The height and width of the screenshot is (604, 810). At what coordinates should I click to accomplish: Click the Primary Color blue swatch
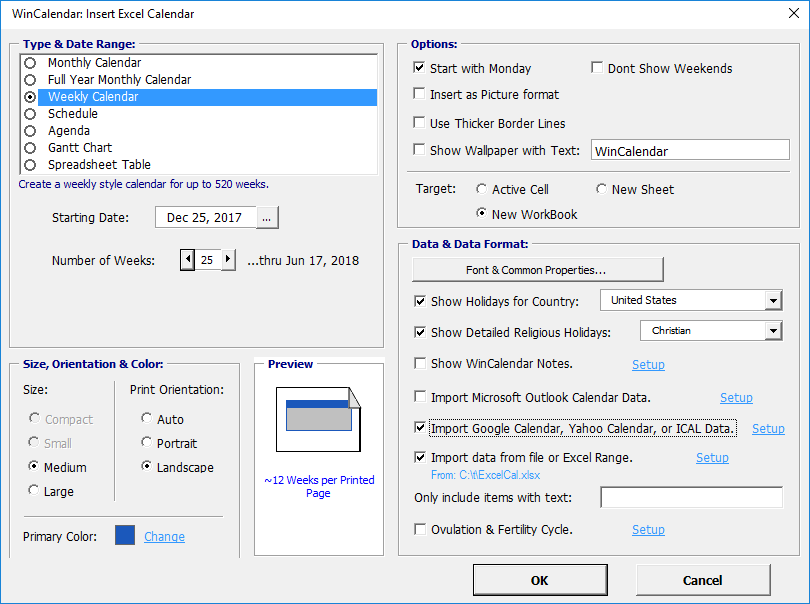tap(125, 536)
